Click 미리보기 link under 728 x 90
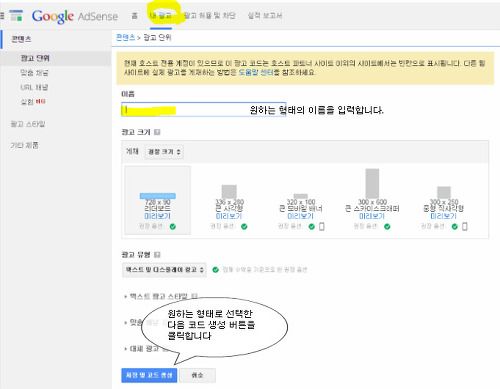Screen dimensions: 500x389 pyautogui.click(x=158, y=216)
